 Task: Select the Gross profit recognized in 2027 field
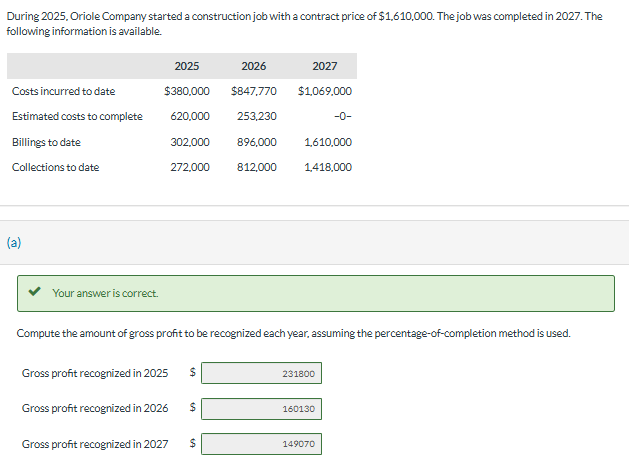(261, 444)
